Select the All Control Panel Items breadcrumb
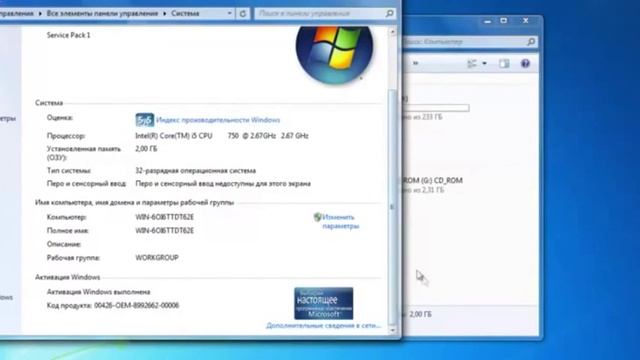This screenshot has height=360, width=640. [102, 13]
